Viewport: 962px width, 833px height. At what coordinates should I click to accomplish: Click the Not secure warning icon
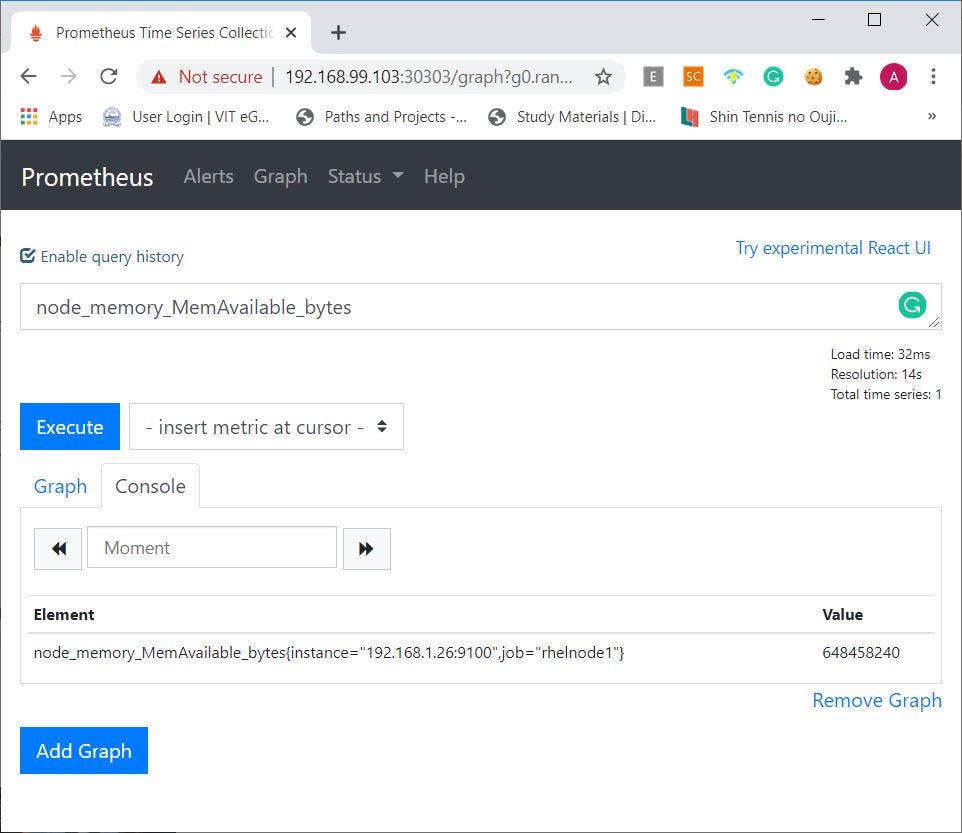(159, 77)
